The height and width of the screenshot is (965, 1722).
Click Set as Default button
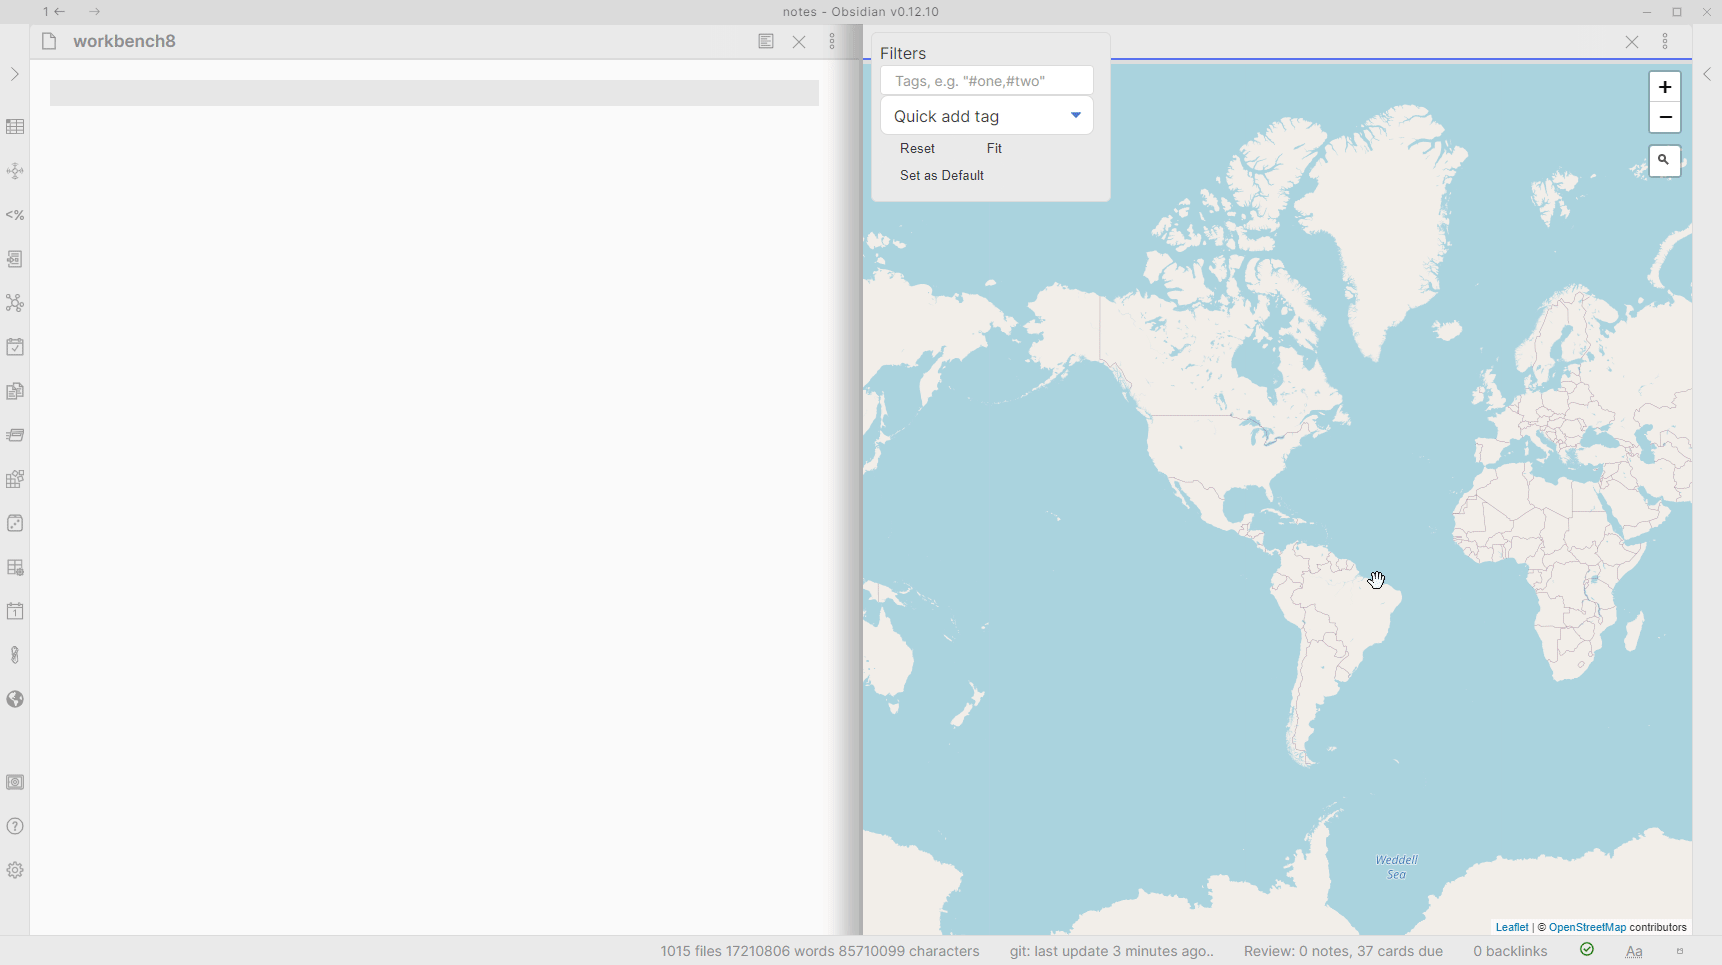tap(942, 175)
